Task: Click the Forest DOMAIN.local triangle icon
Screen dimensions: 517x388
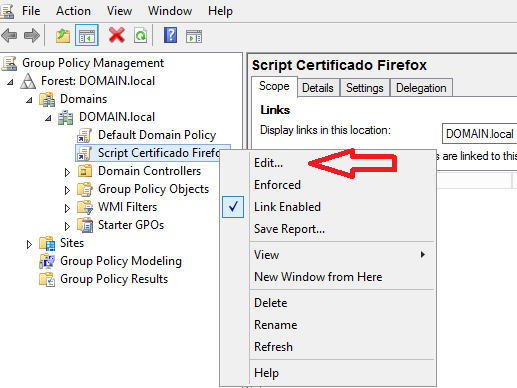Action: [x=28, y=81]
